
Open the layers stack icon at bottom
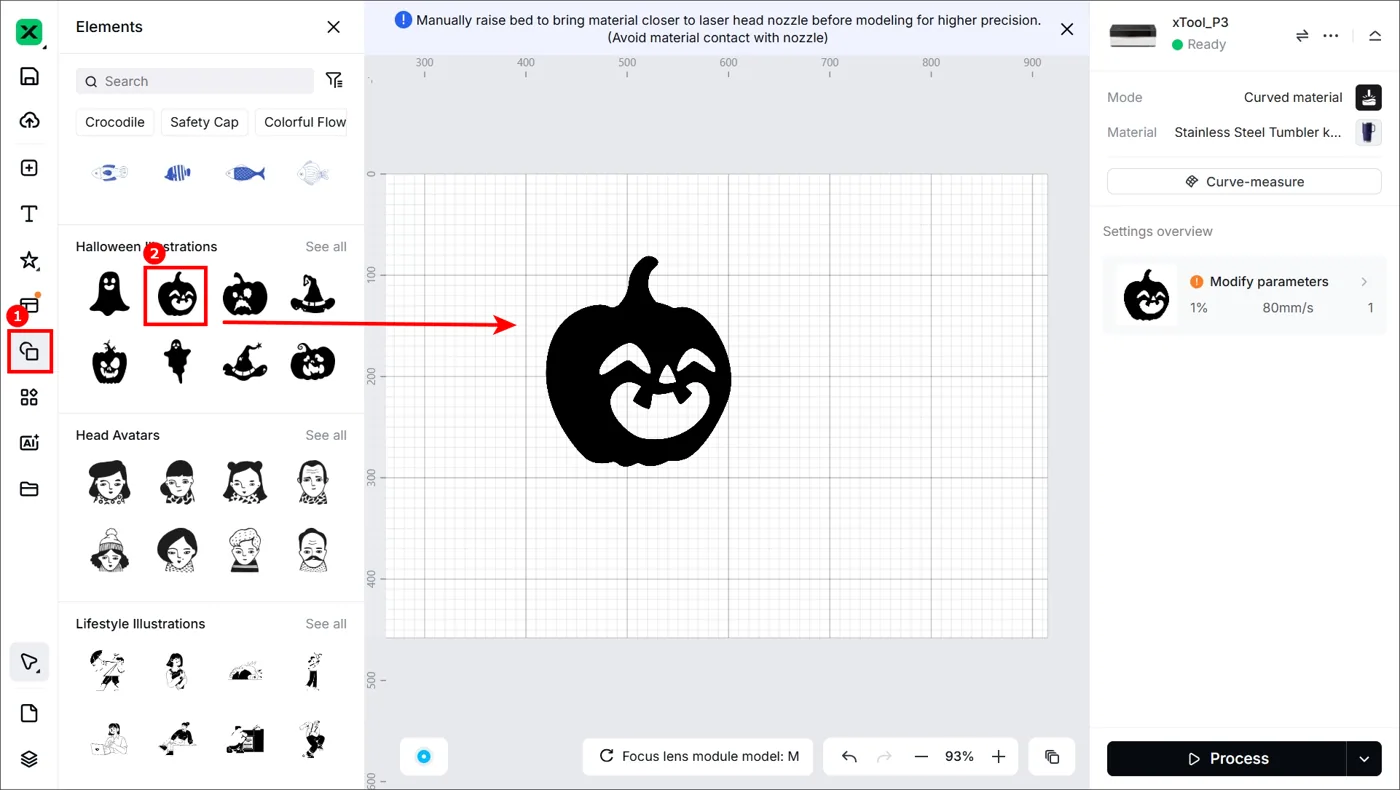[29, 759]
